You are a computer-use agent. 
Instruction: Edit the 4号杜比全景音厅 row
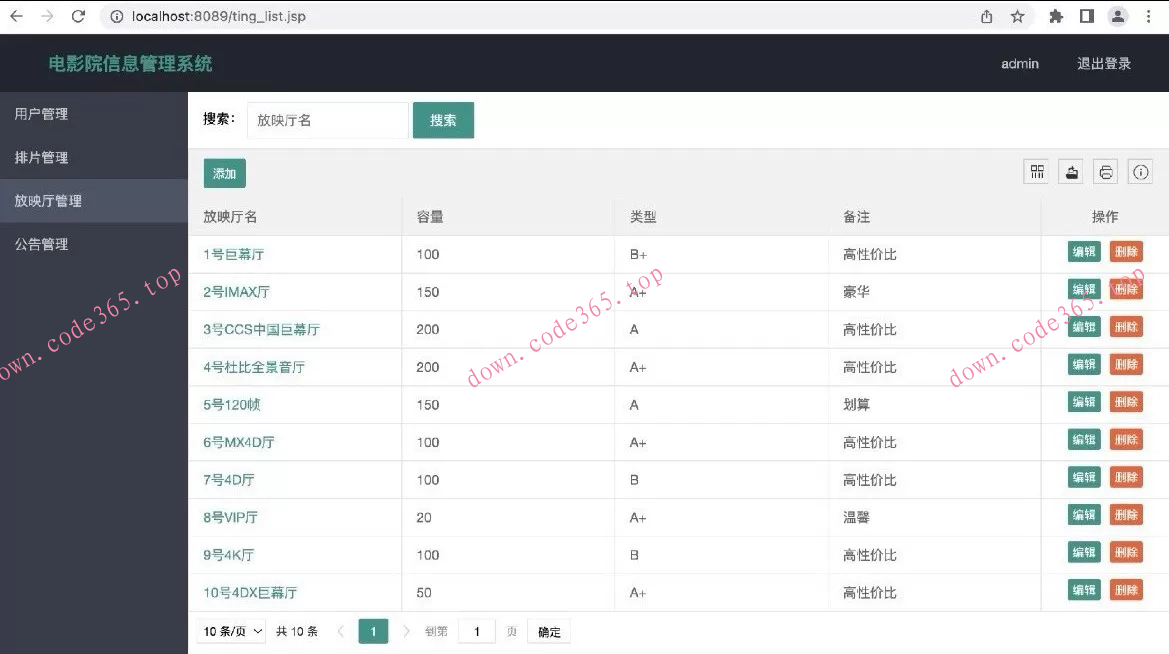(x=1084, y=365)
